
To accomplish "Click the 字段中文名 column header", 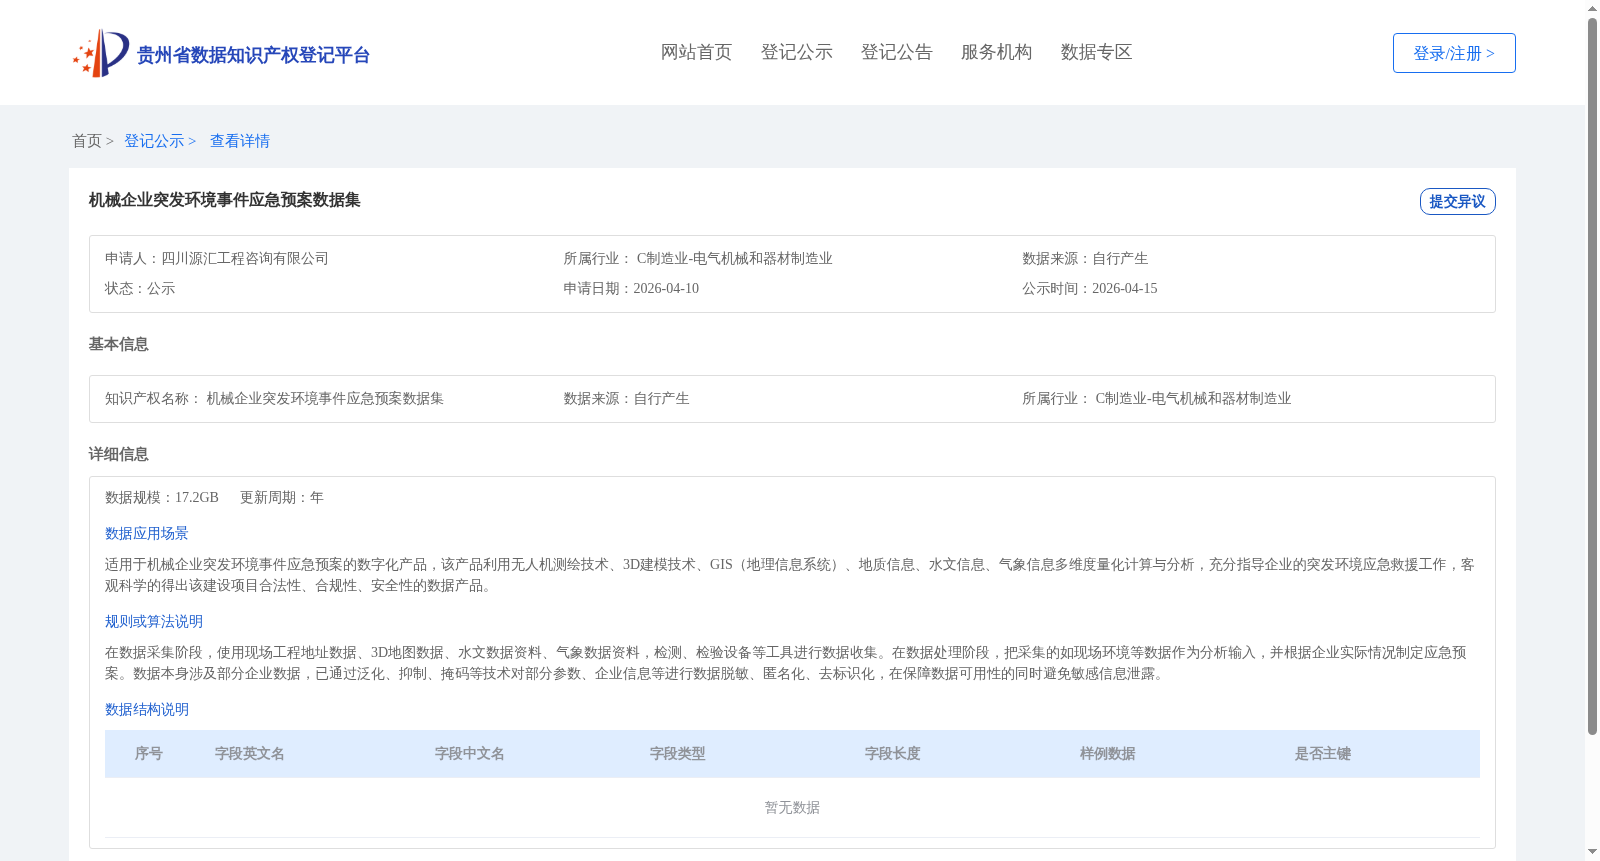I will pos(470,753).
